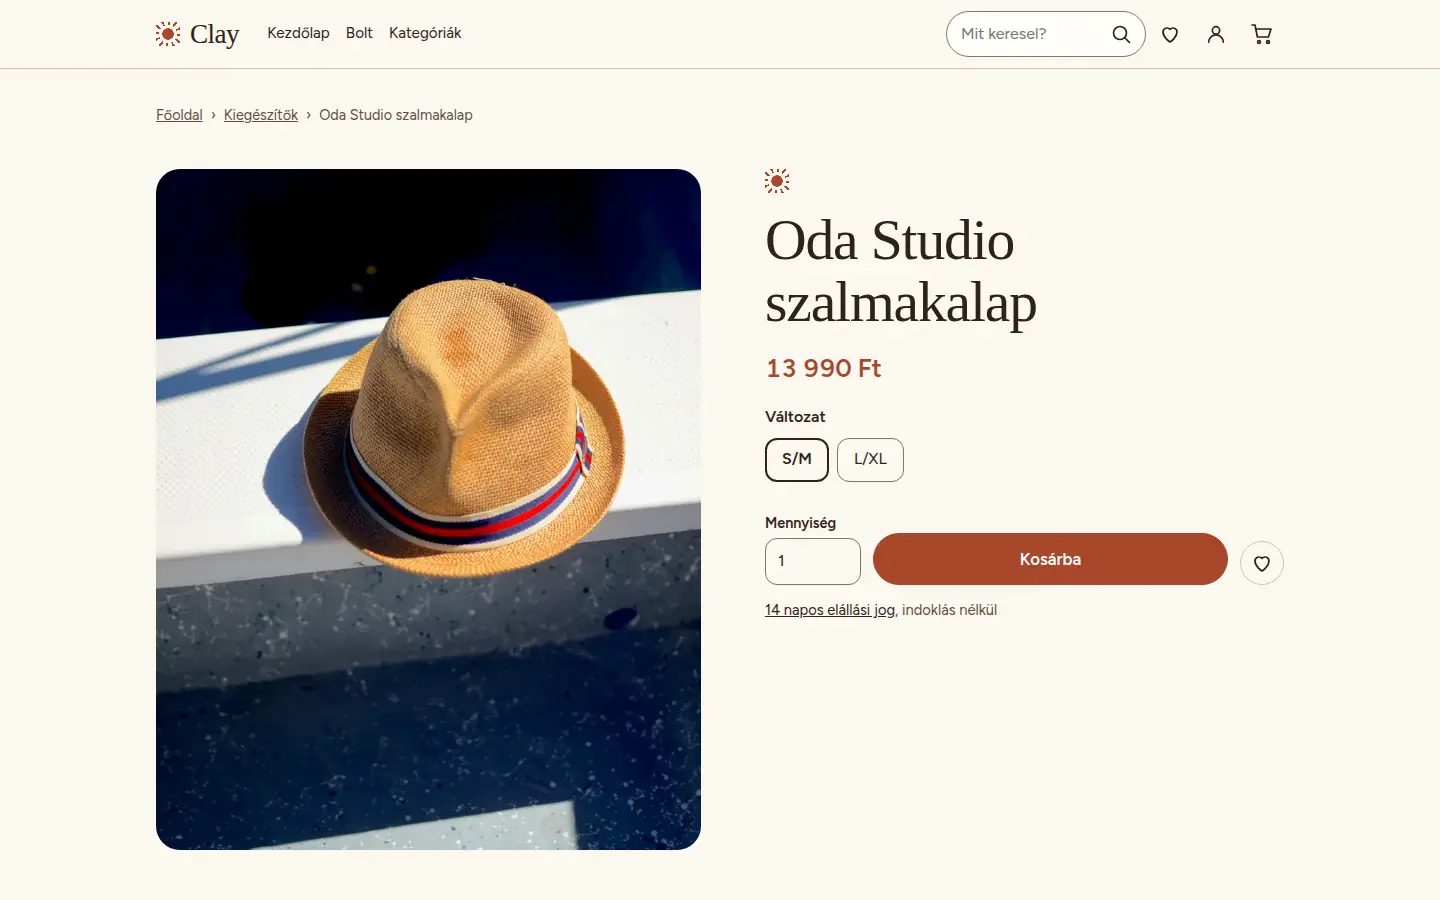Add product to favorites with heart button
This screenshot has height=900, width=1440.
pyautogui.click(x=1262, y=563)
